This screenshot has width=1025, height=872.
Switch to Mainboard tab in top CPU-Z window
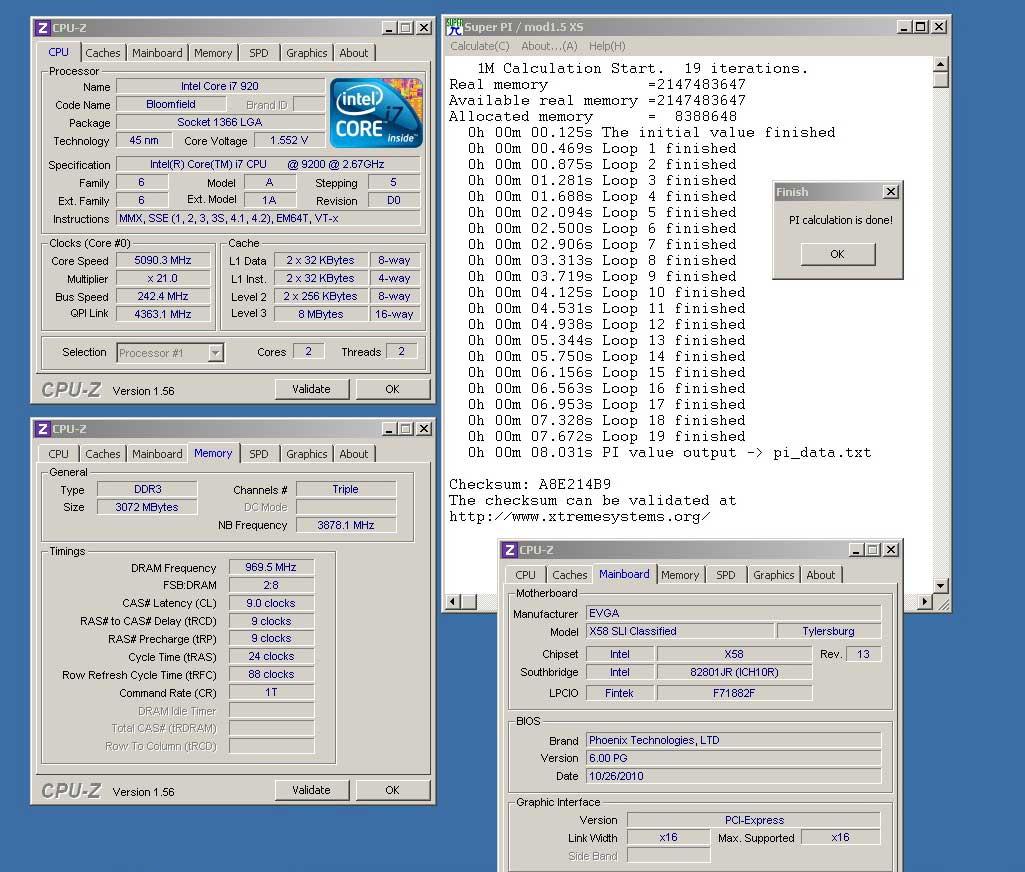point(157,53)
